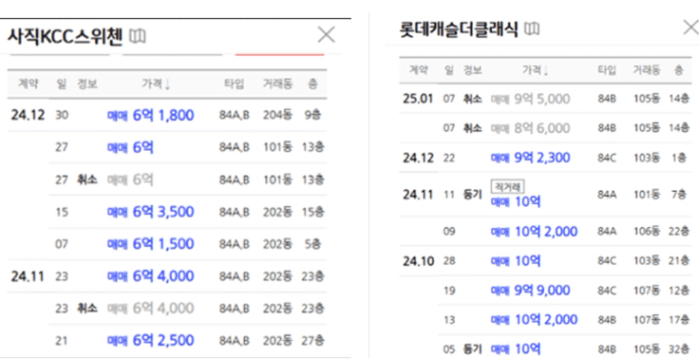Click 101동 cell in 직거래 10억 row
The width and height of the screenshot is (699, 360).
coord(647,195)
